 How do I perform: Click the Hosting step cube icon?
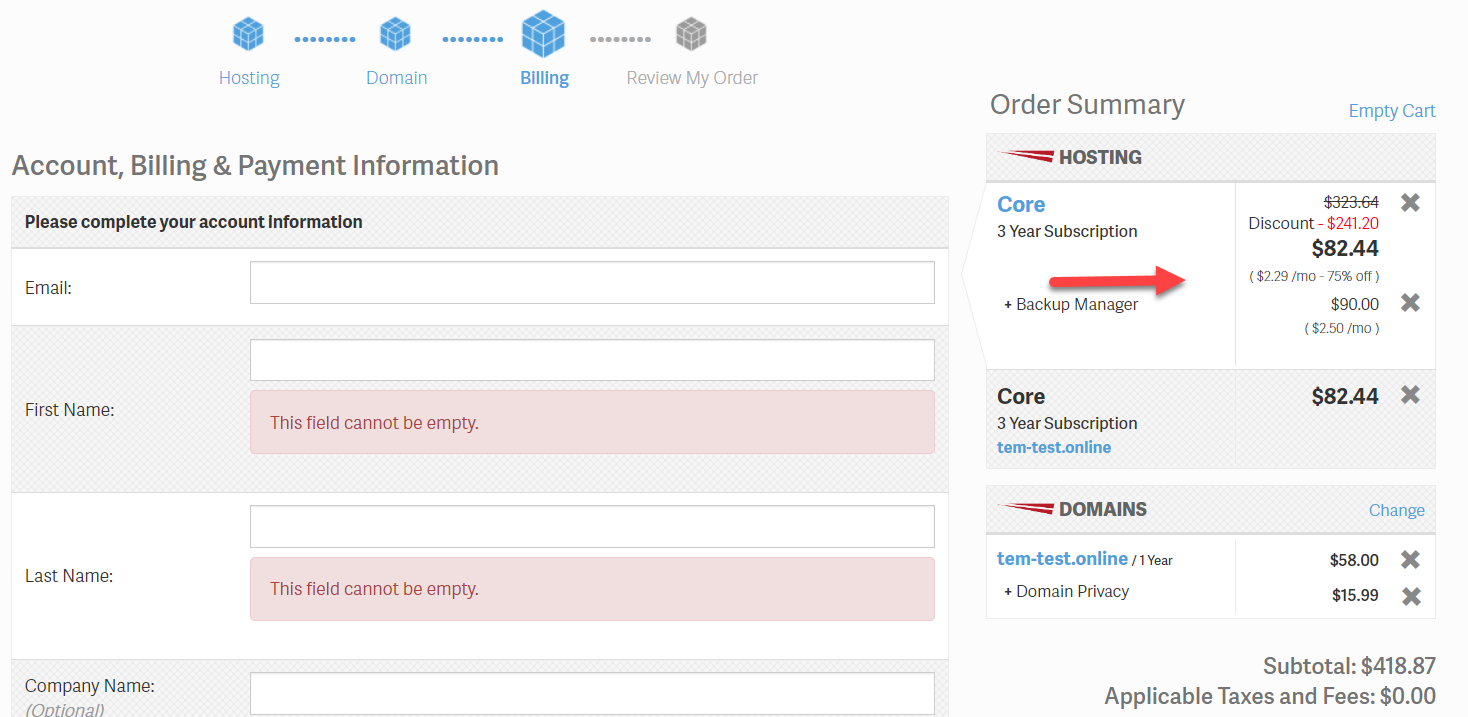(x=248, y=35)
